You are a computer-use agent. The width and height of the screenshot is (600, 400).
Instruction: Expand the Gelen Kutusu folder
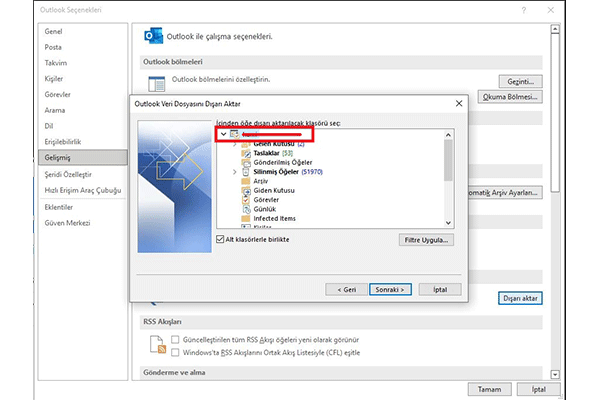click(x=235, y=144)
